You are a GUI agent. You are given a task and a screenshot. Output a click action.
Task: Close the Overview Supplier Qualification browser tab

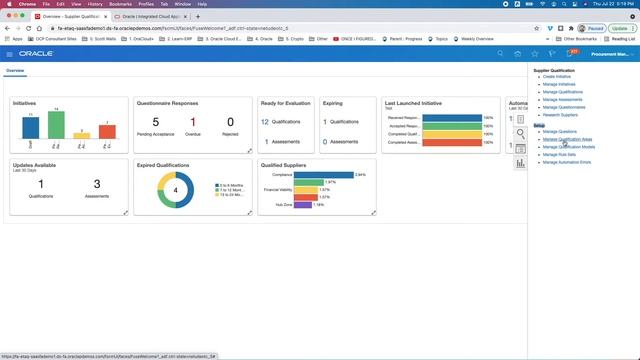105,17
